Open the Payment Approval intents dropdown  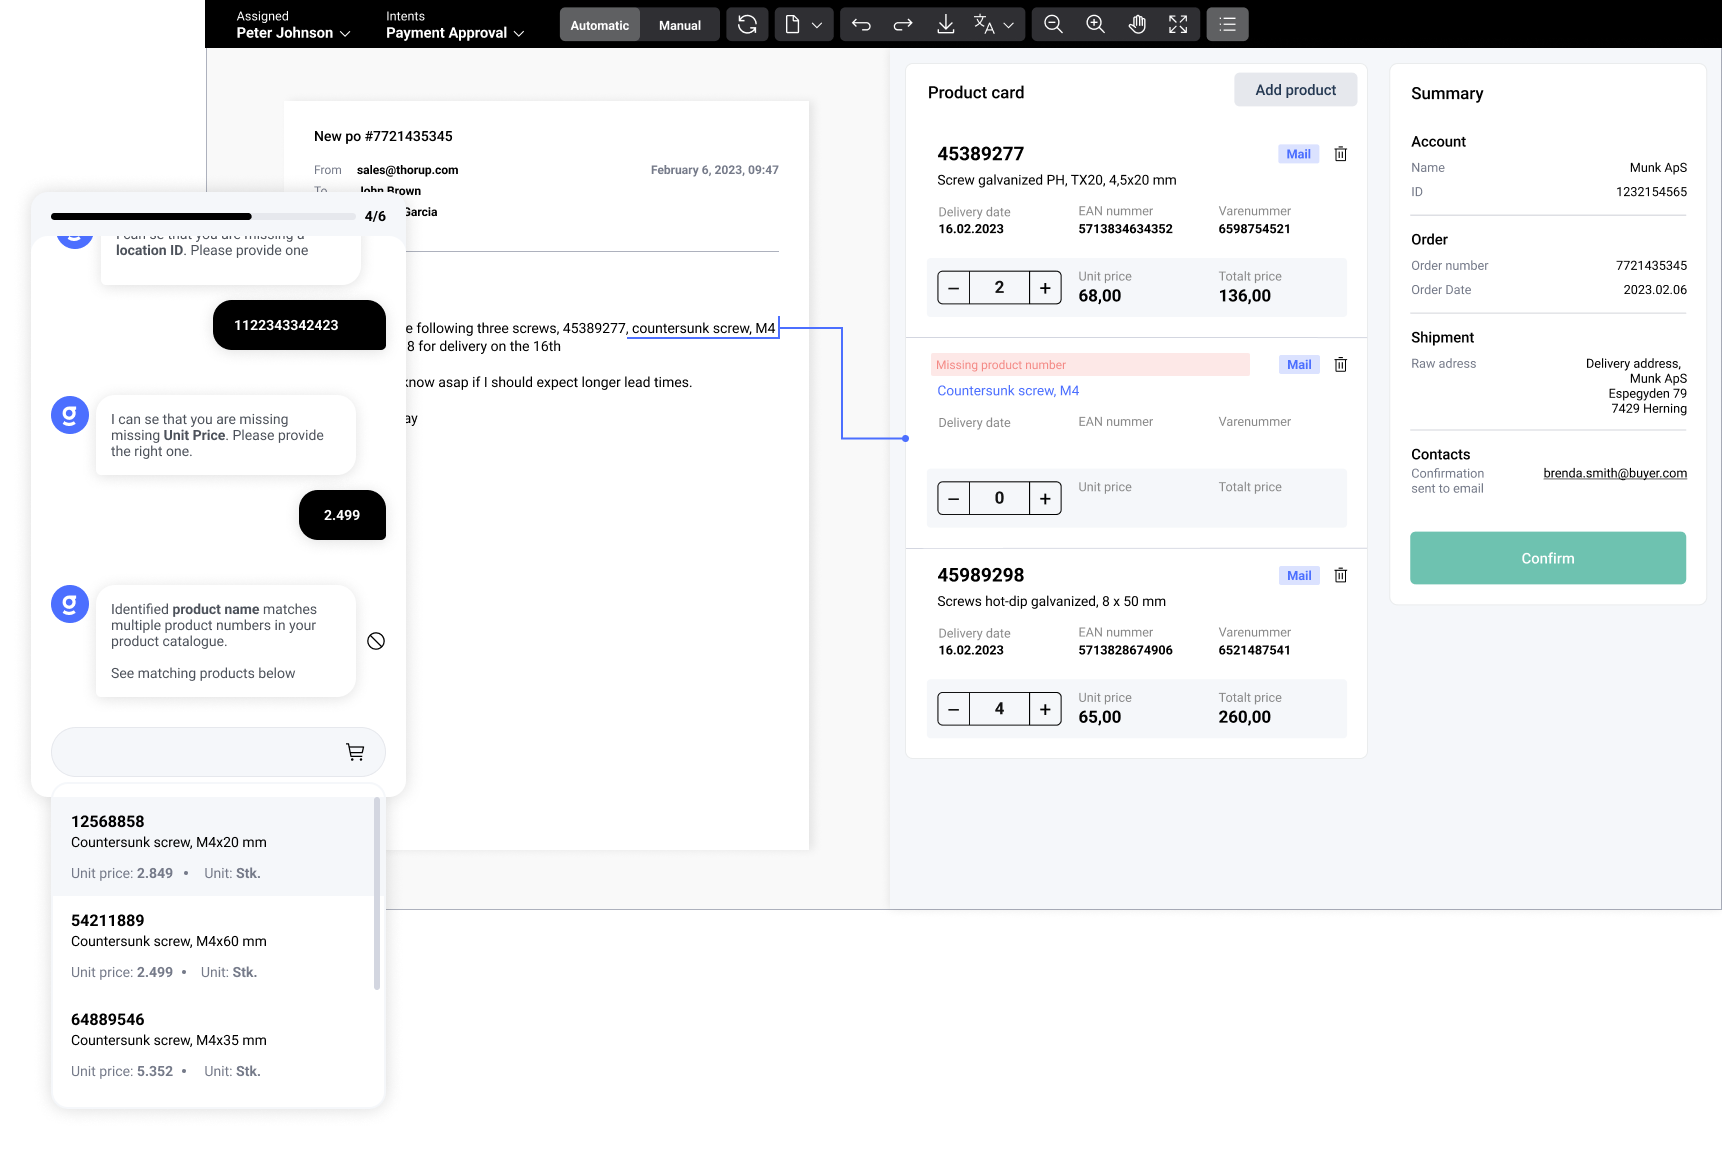coord(455,25)
